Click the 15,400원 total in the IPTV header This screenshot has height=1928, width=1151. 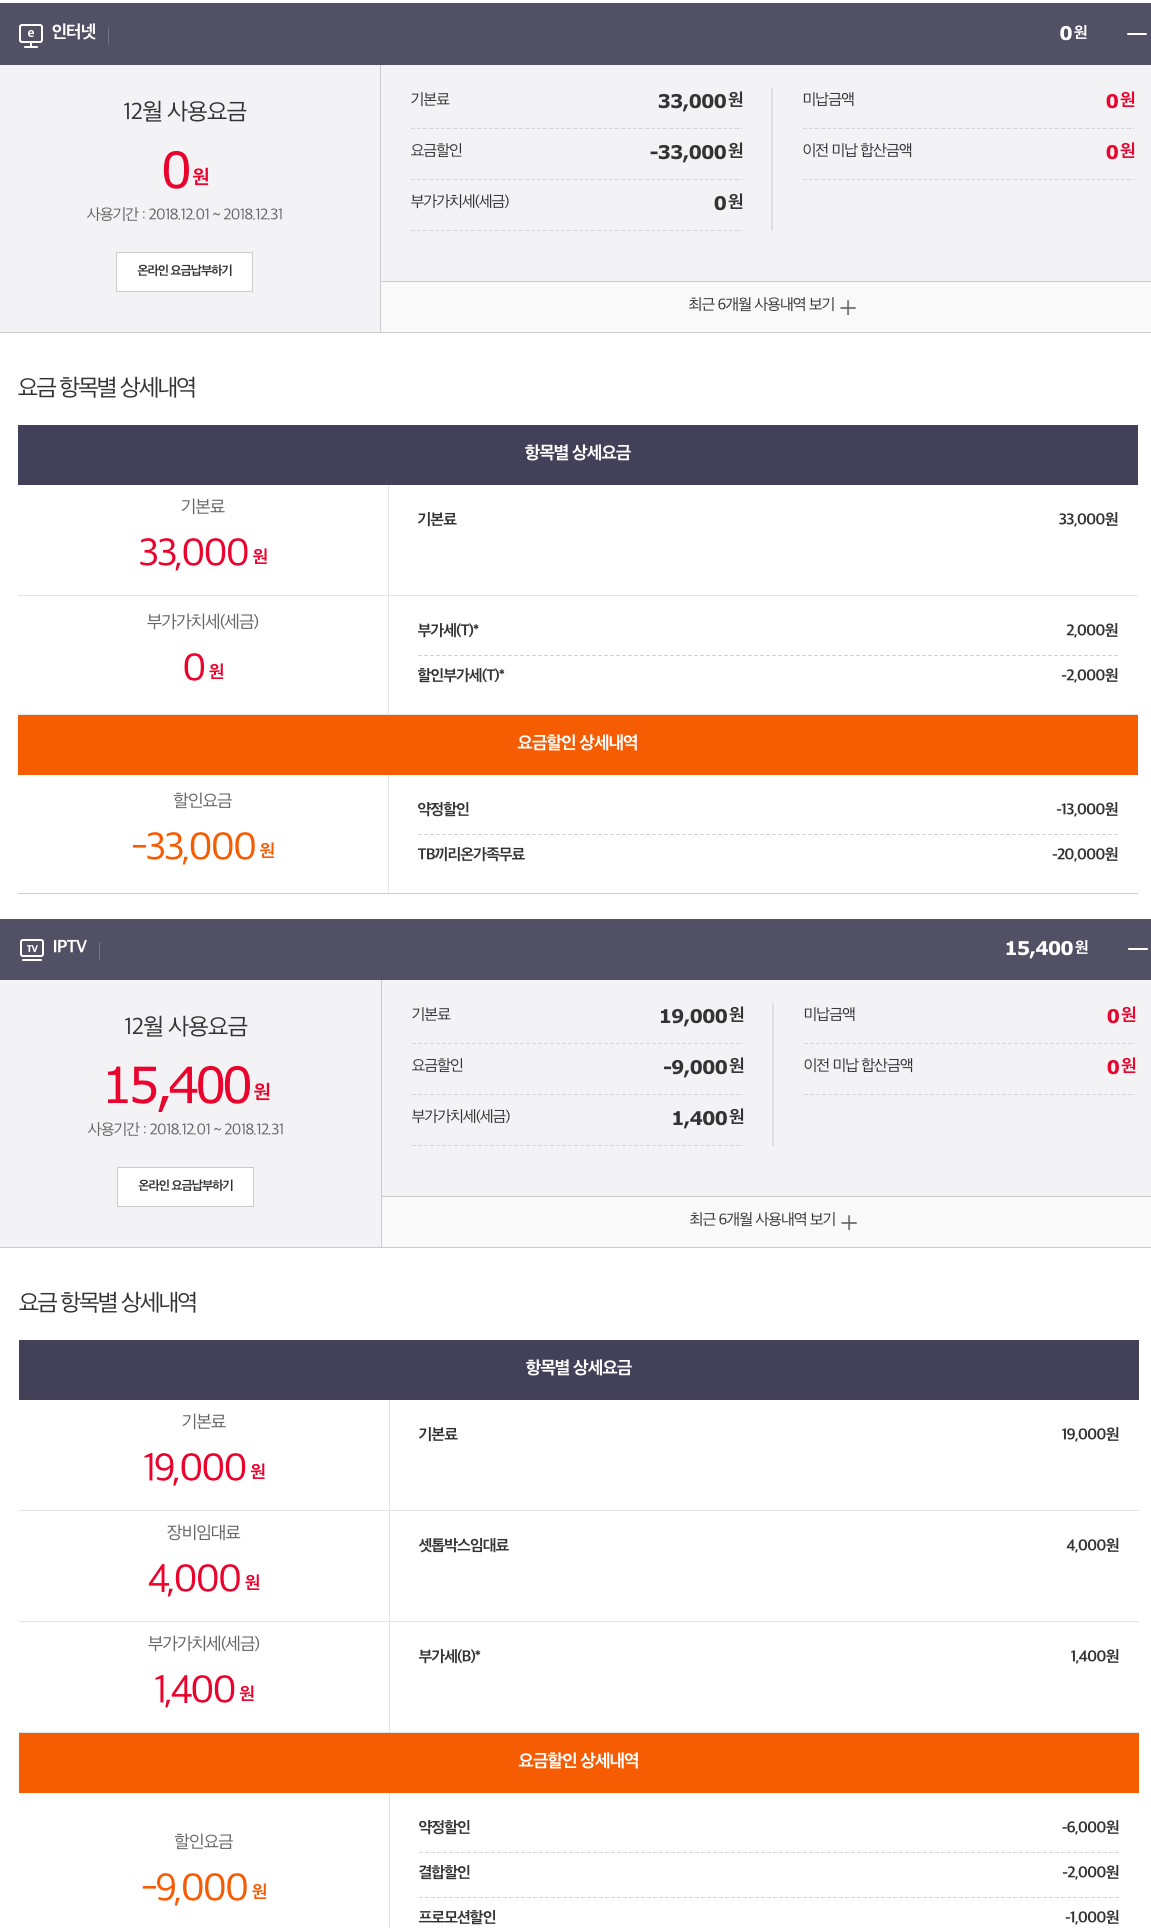1046,948
